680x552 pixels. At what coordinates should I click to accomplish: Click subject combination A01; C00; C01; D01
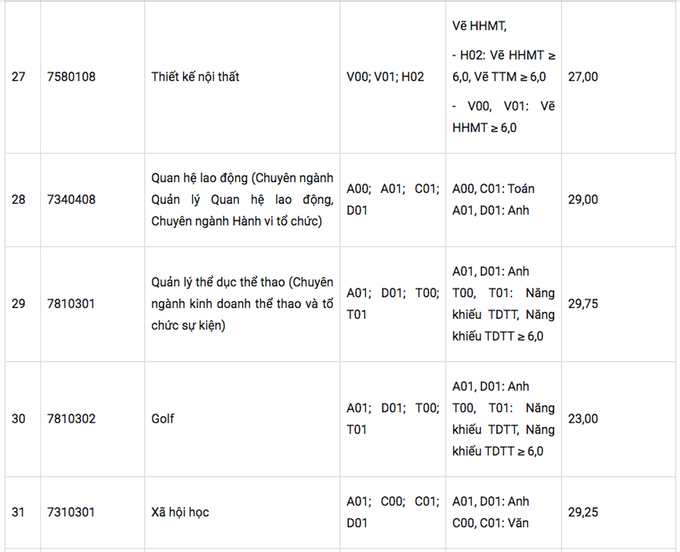tap(392, 512)
